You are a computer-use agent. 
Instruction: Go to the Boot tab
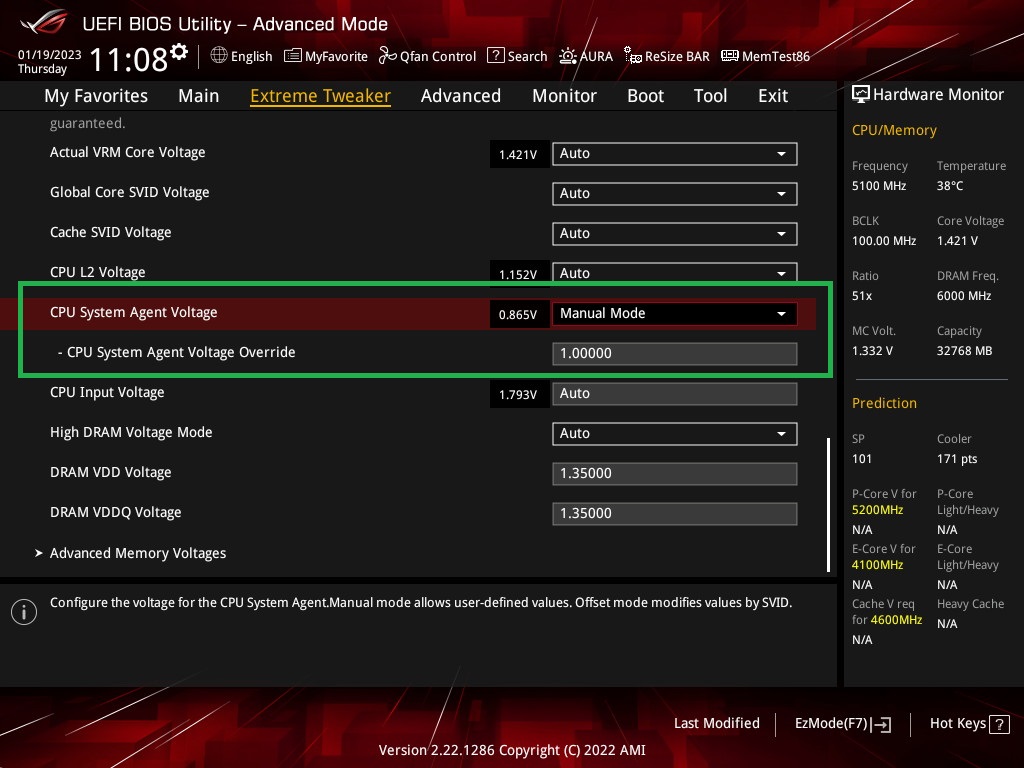click(x=645, y=96)
